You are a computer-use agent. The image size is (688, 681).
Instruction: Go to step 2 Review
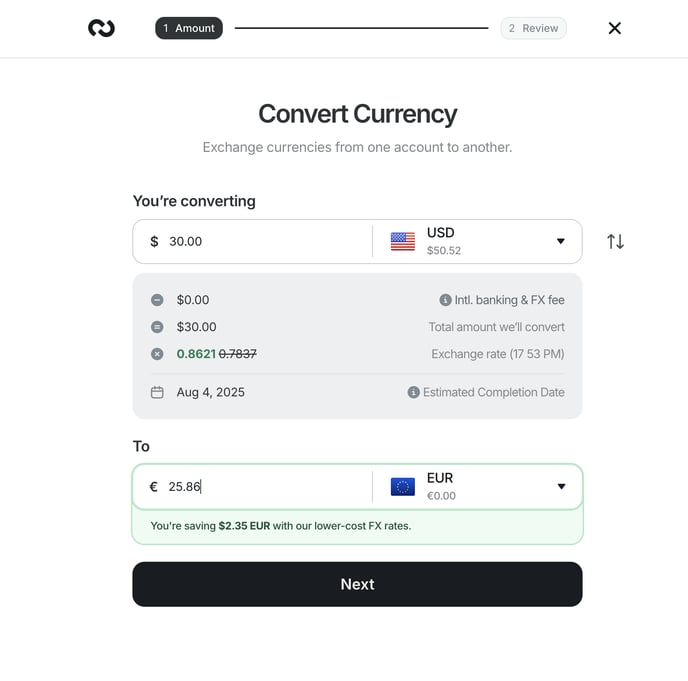(533, 28)
